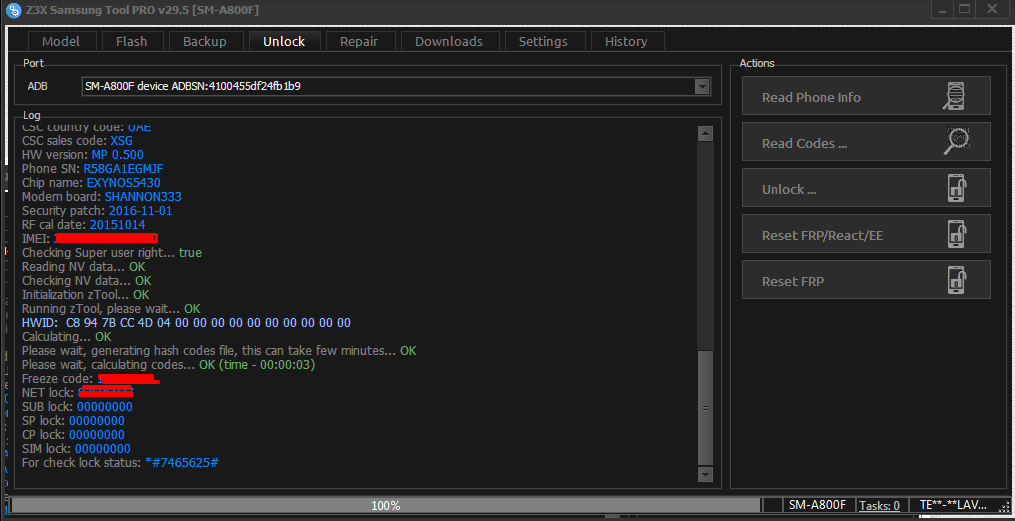Click the Reset FRP button
The image size is (1015, 521).
tap(865, 281)
